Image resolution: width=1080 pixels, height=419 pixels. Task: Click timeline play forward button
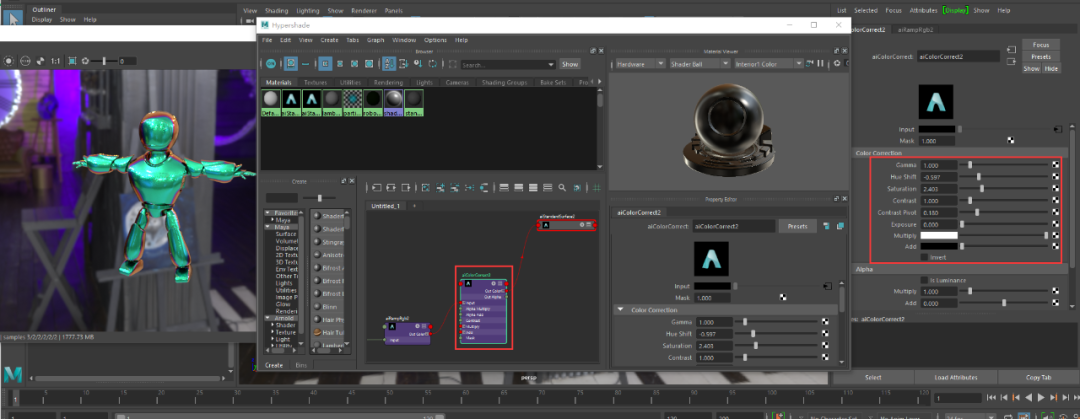click(x=1041, y=398)
